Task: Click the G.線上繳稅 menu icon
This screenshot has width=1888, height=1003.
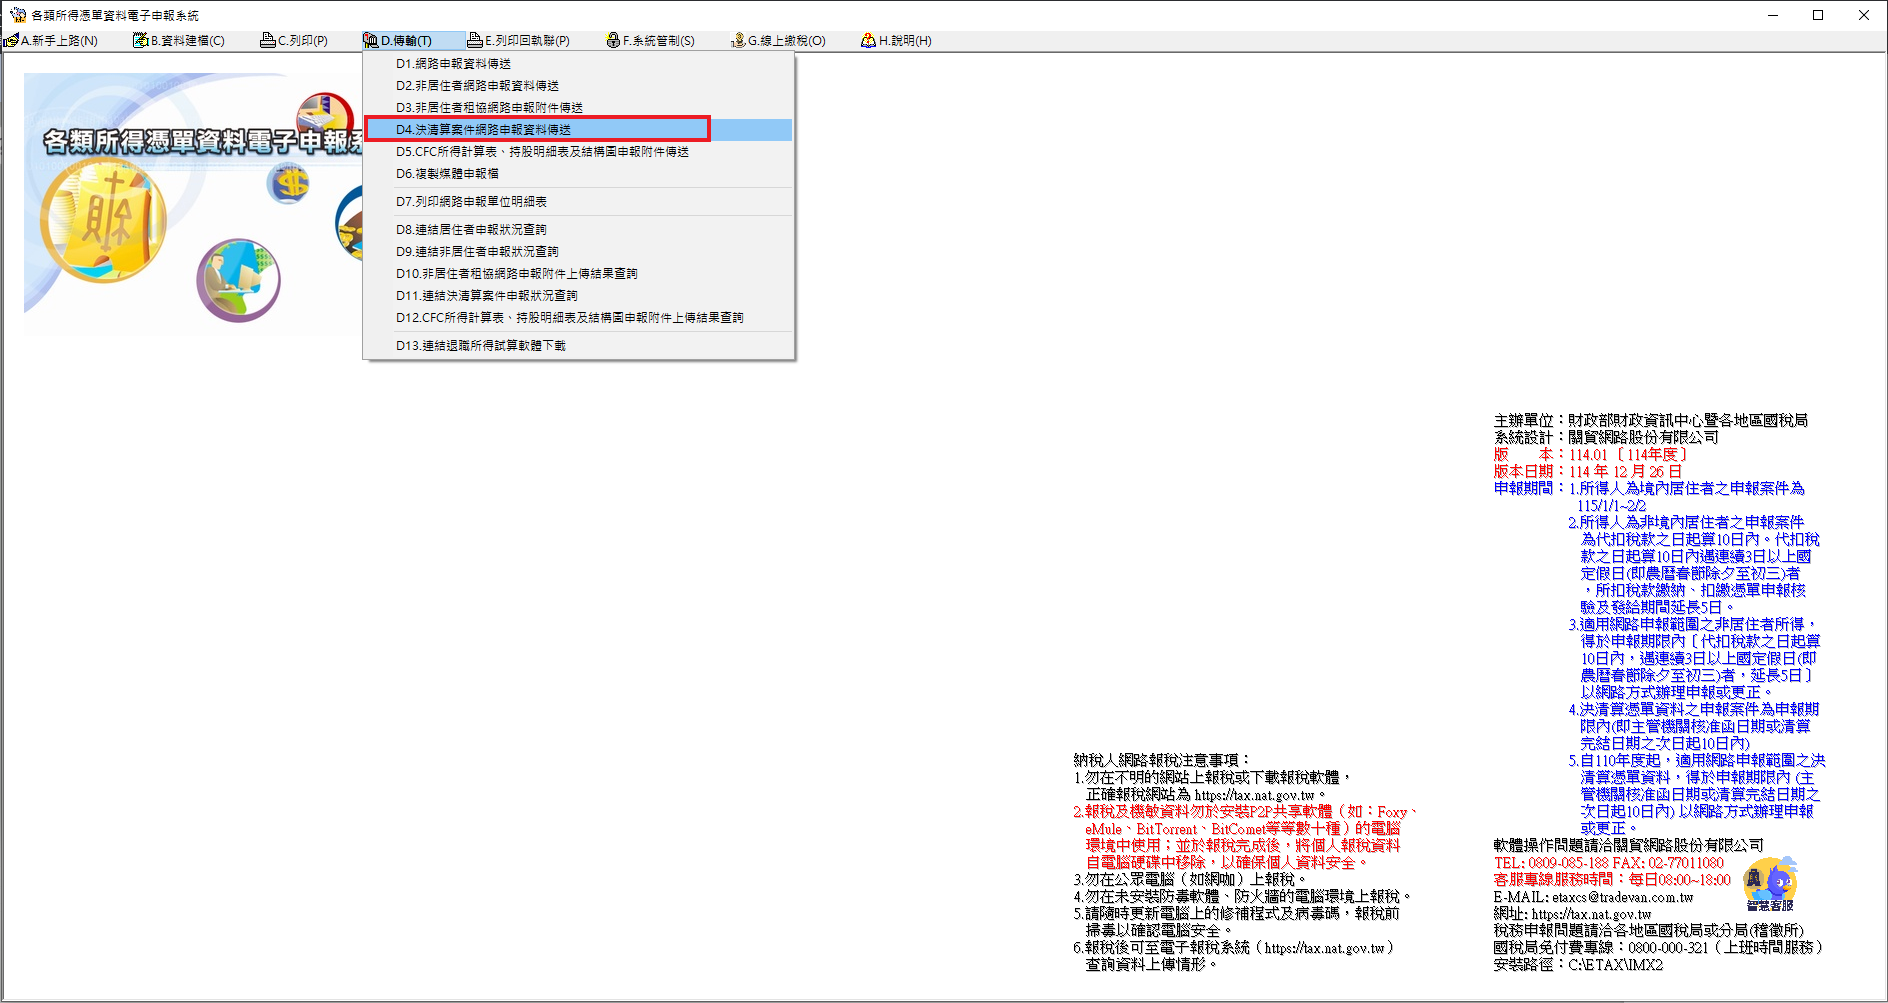Action: click(x=738, y=41)
